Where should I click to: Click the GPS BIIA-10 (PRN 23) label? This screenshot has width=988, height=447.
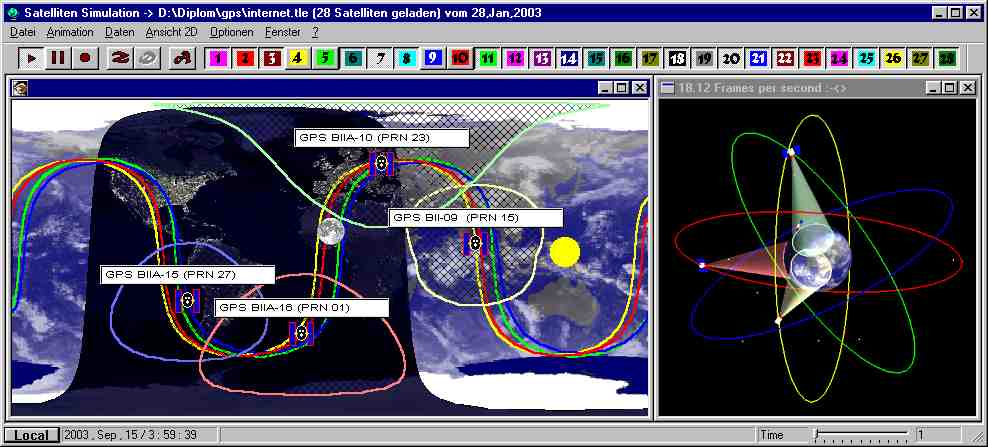[382, 138]
